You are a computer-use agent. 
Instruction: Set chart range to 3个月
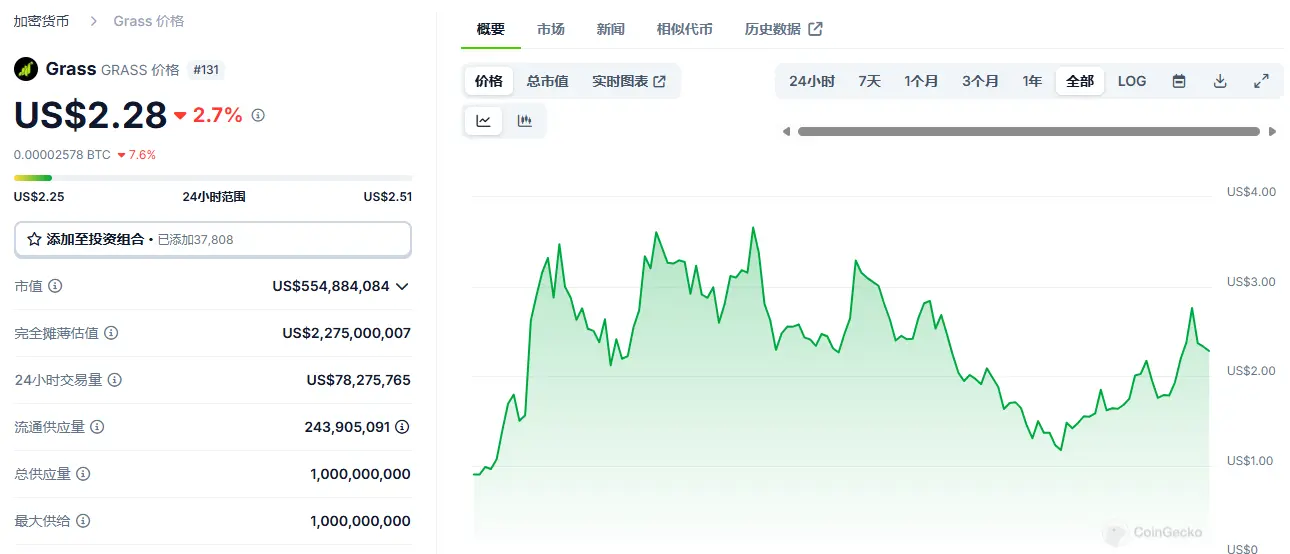[981, 81]
